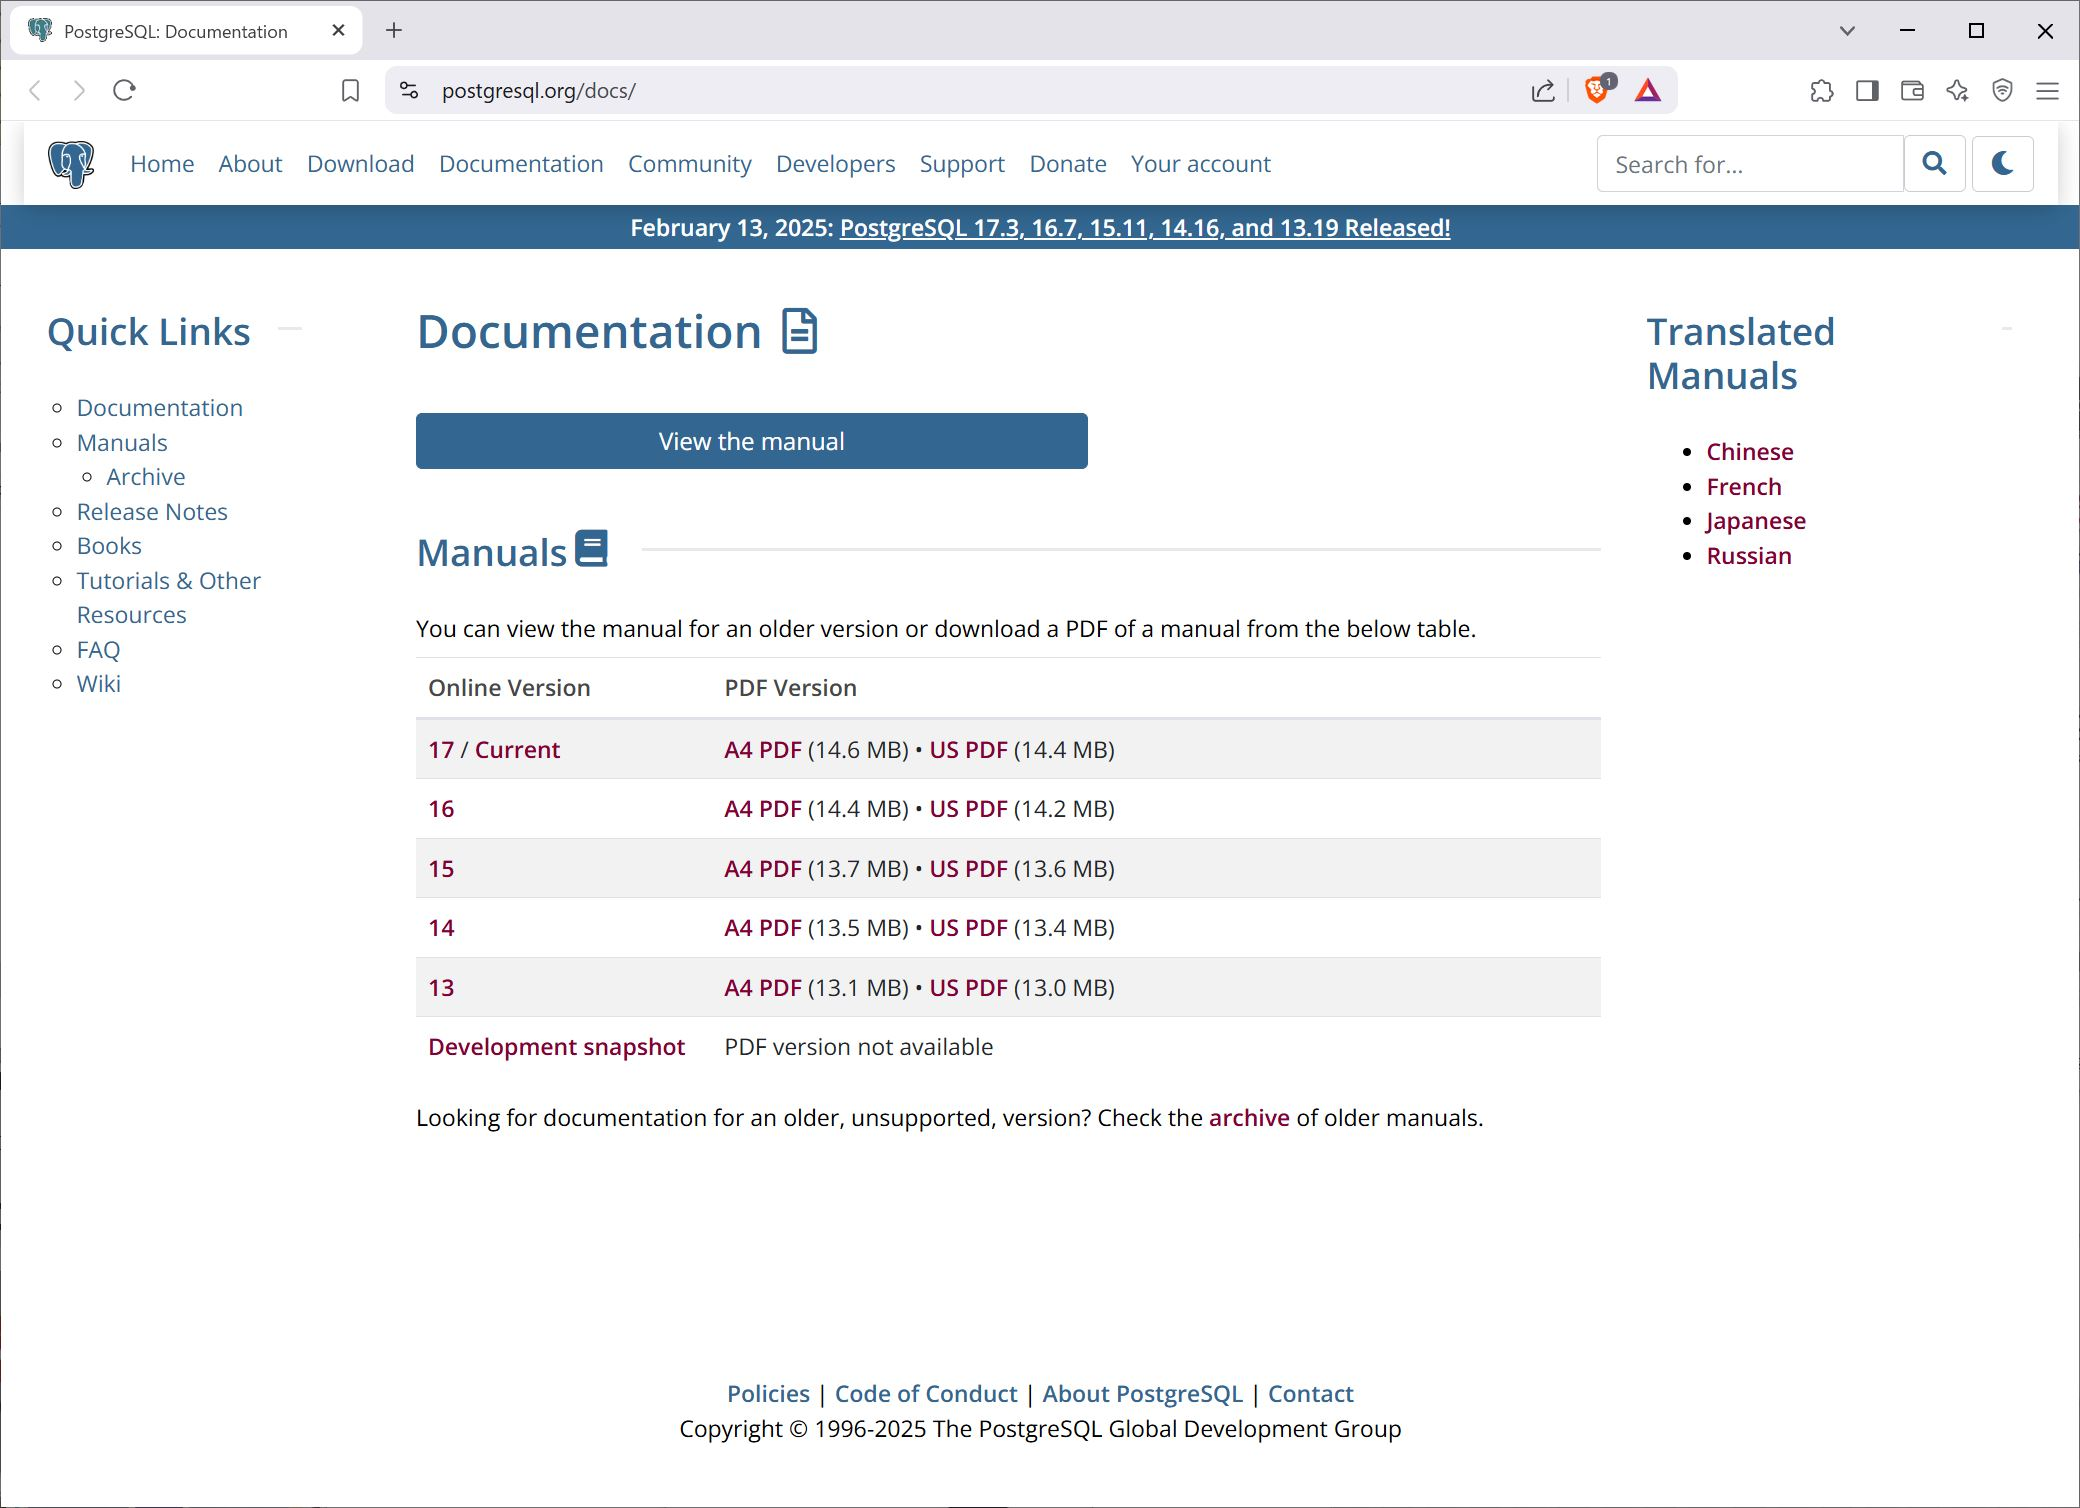Open Brave Rewards via the triangle icon
Viewport: 2080px width, 1508px height.
tap(1649, 90)
